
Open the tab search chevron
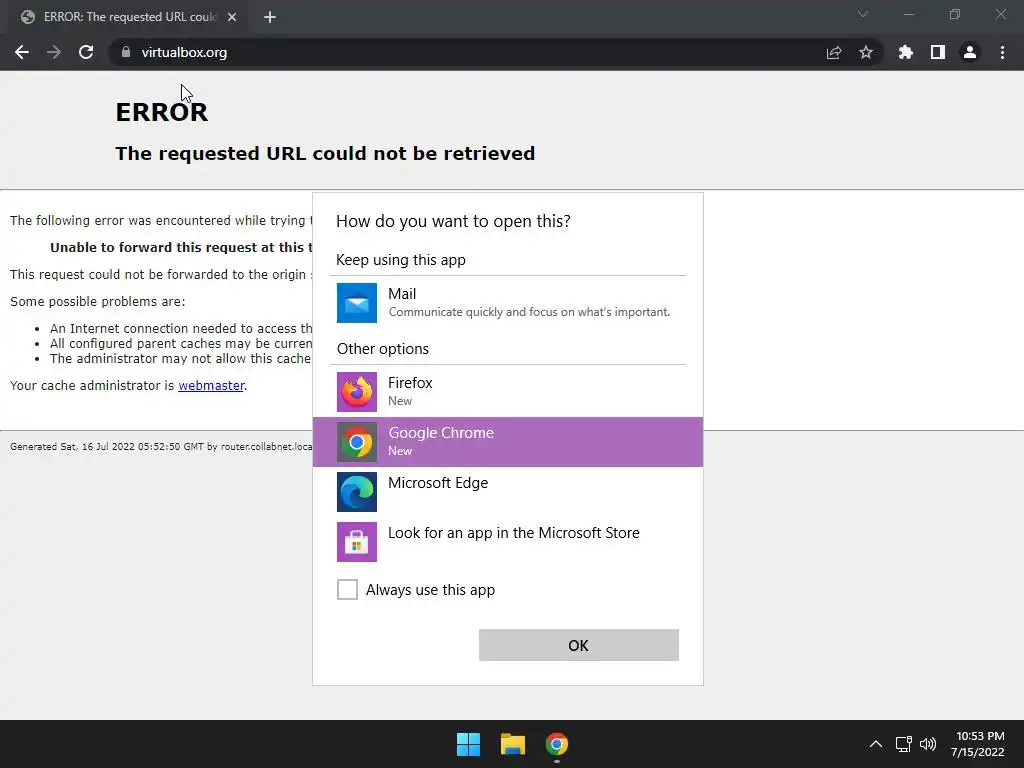coord(863,14)
